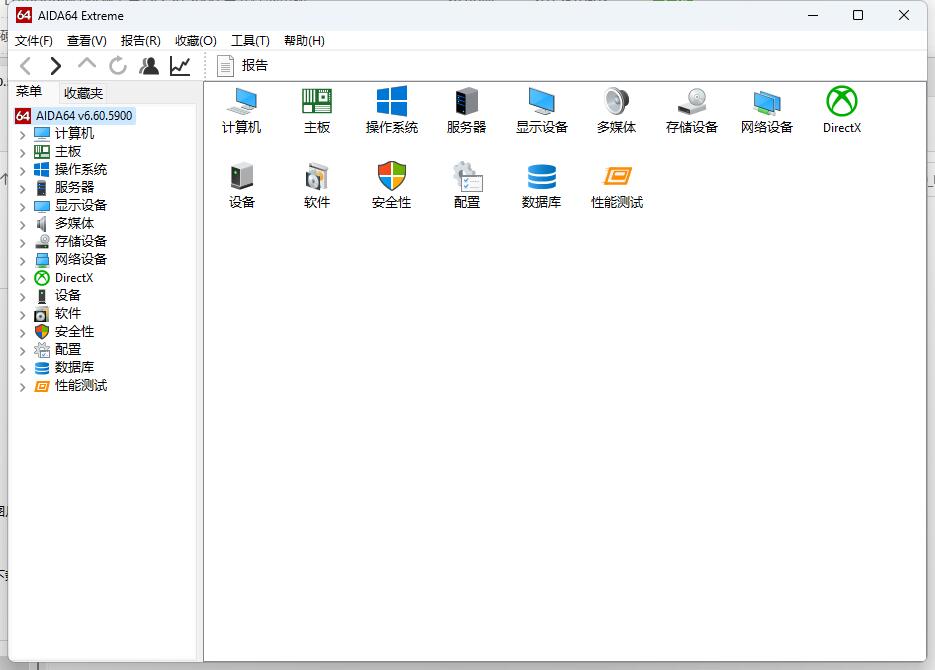This screenshot has height=670, width=935.
Task: Select AIDA64 v6.60.5900 root tree item
Action: 83,116
